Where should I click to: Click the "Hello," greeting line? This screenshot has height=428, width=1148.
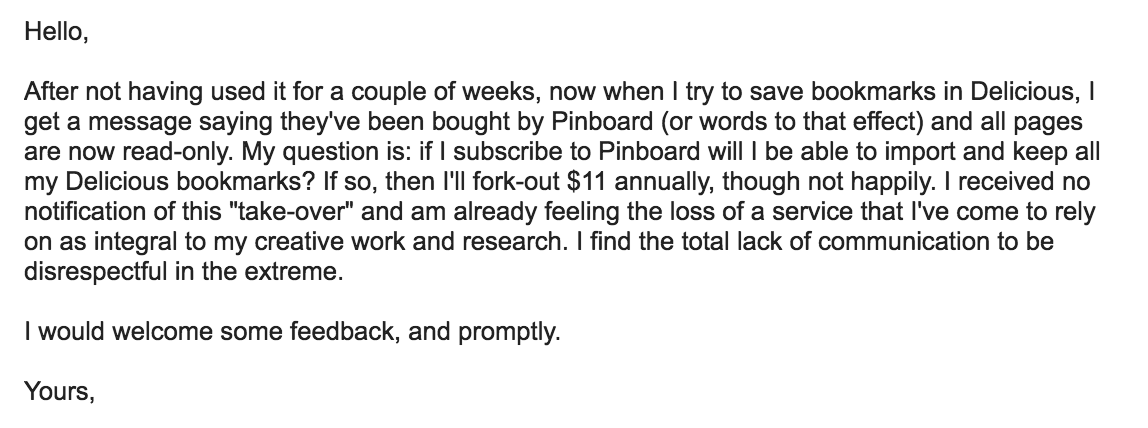click(56, 32)
